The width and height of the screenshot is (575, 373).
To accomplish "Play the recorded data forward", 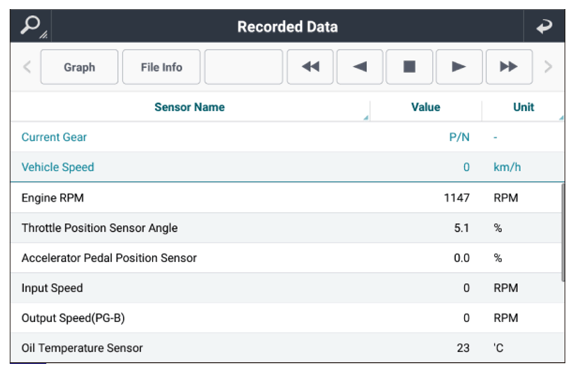I will [x=459, y=67].
